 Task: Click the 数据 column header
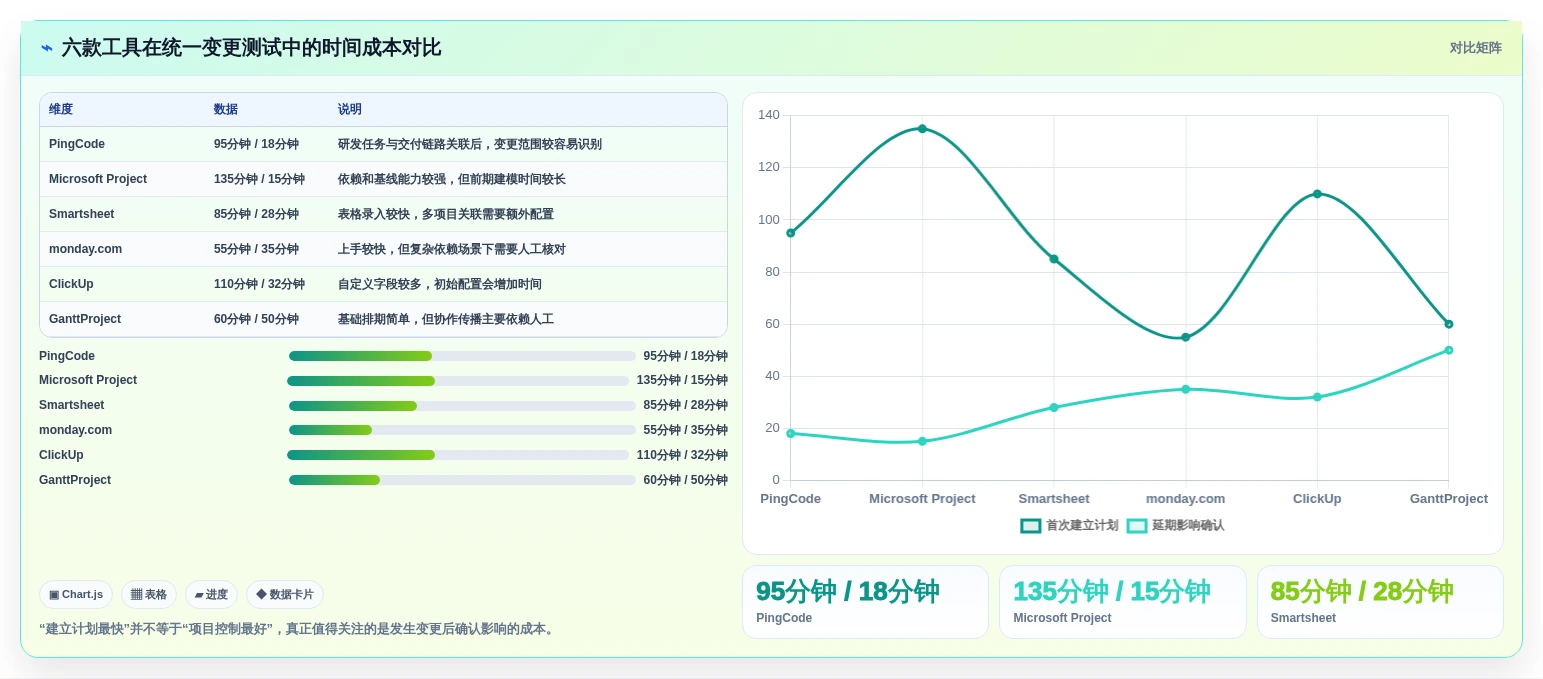(226, 110)
